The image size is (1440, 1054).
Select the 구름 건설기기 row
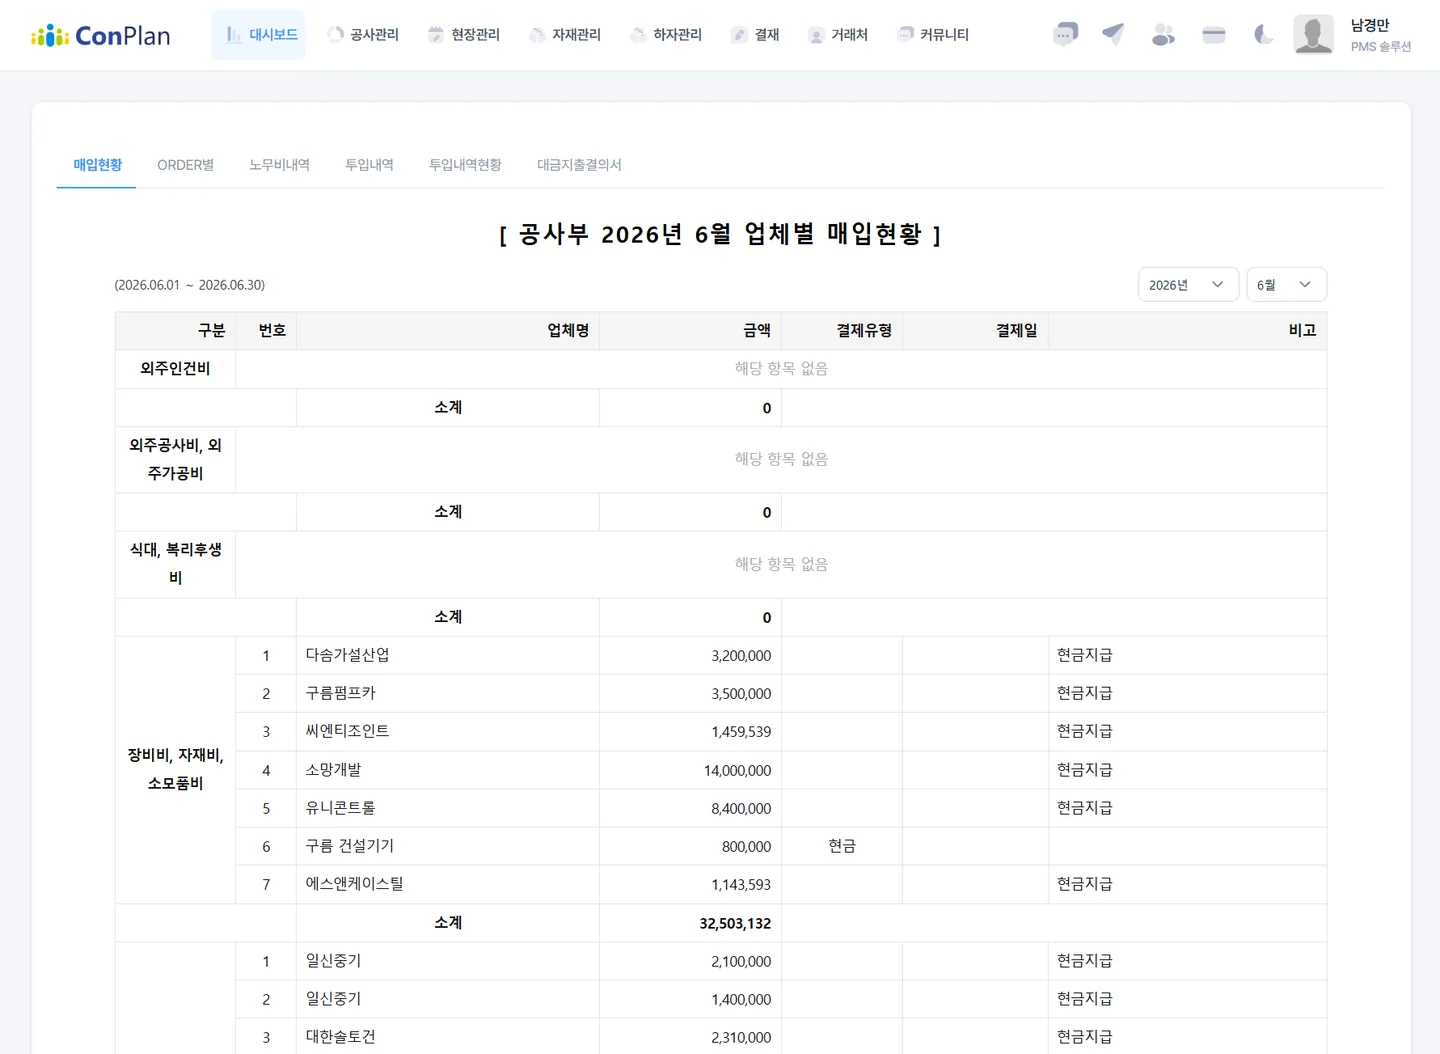click(781, 846)
